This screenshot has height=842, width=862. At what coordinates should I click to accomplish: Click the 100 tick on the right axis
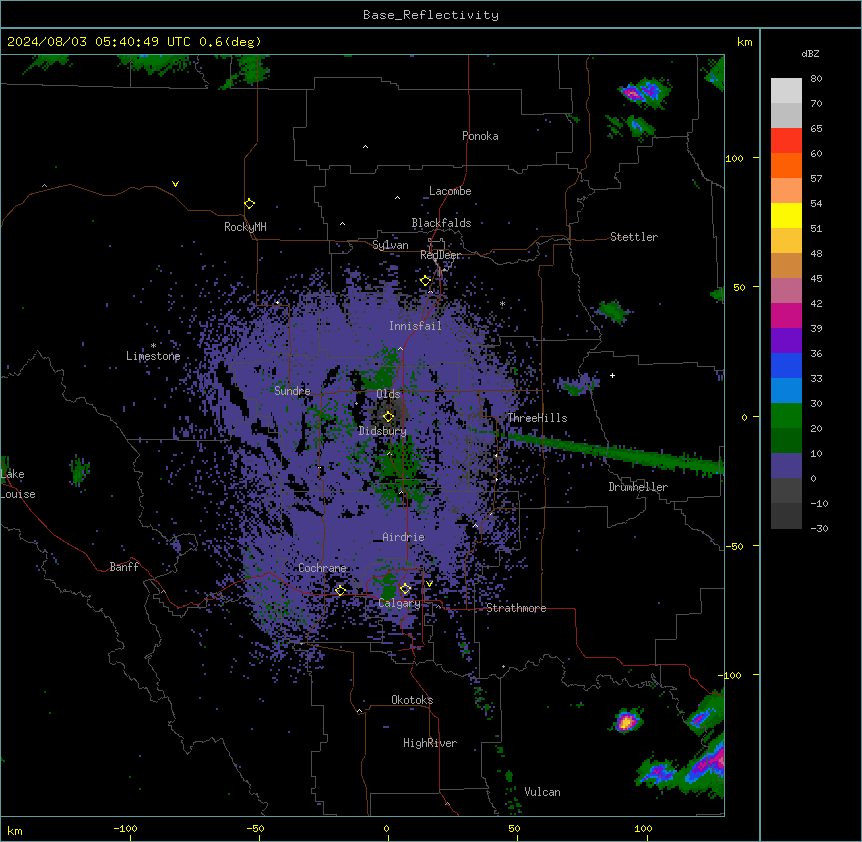click(x=735, y=158)
